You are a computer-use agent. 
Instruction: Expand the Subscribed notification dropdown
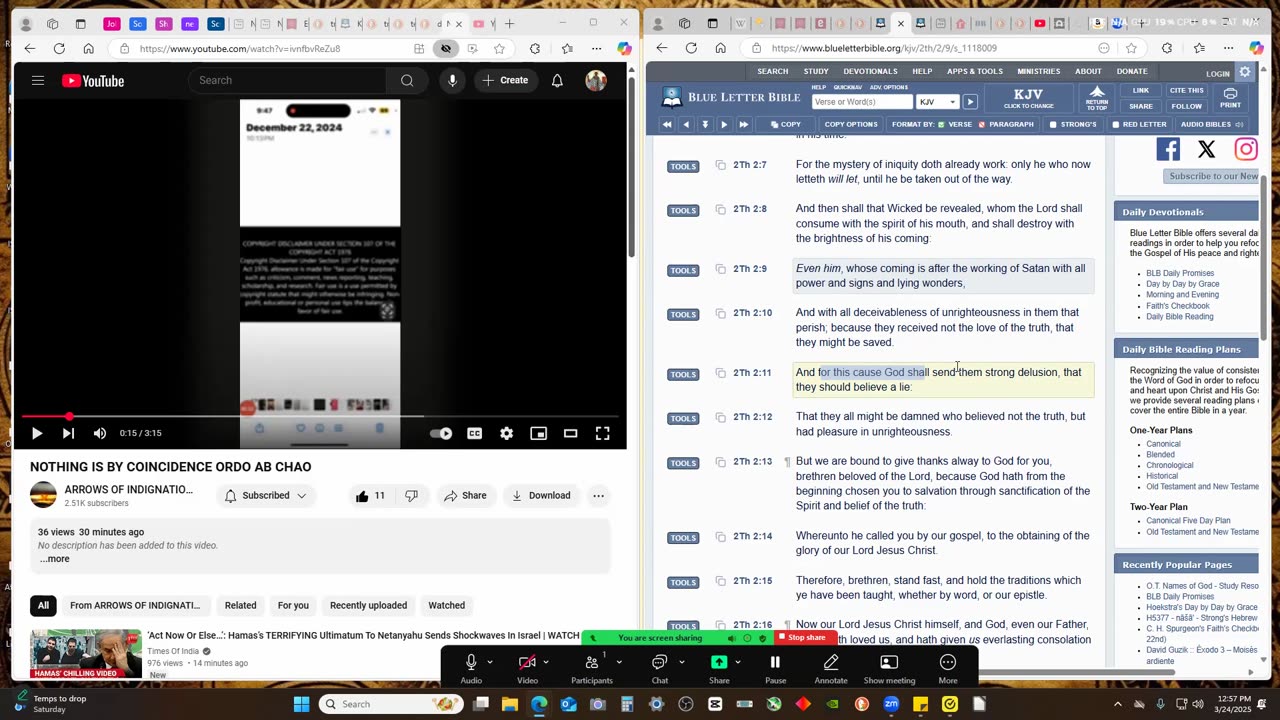pyautogui.click(x=265, y=496)
